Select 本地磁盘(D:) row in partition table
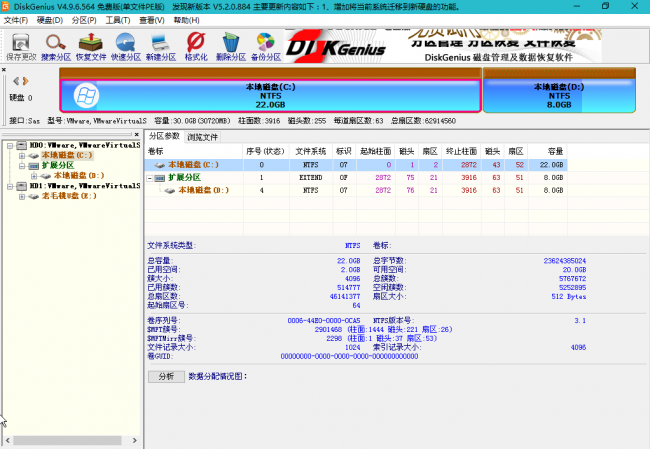Image resolution: width=650 pixels, height=449 pixels. [x=356, y=190]
